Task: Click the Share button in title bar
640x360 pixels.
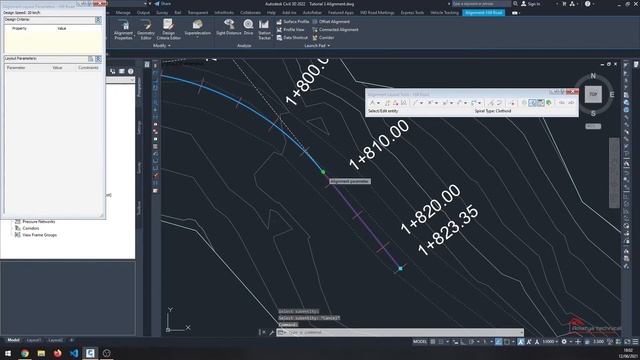Action: tap(162, 3)
